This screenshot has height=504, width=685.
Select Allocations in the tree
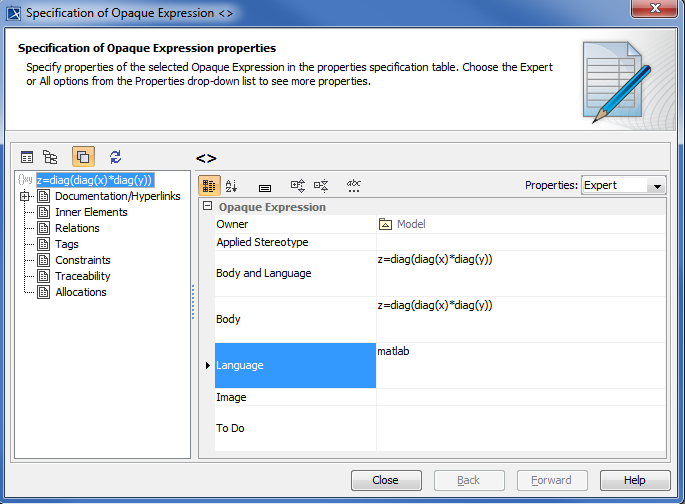[x=80, y=292]
